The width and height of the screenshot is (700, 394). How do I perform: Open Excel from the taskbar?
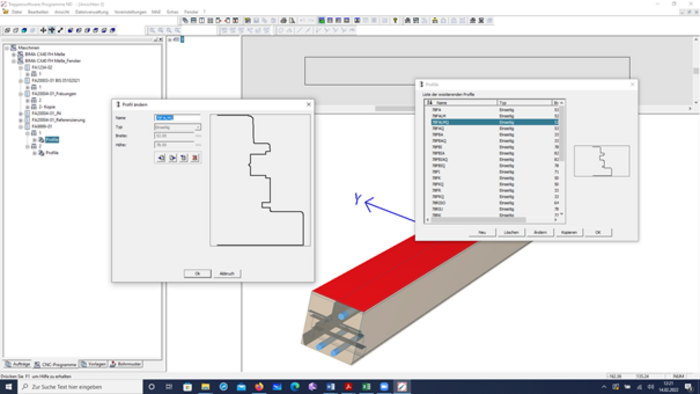pyautogui.click(x=366, y=386)
